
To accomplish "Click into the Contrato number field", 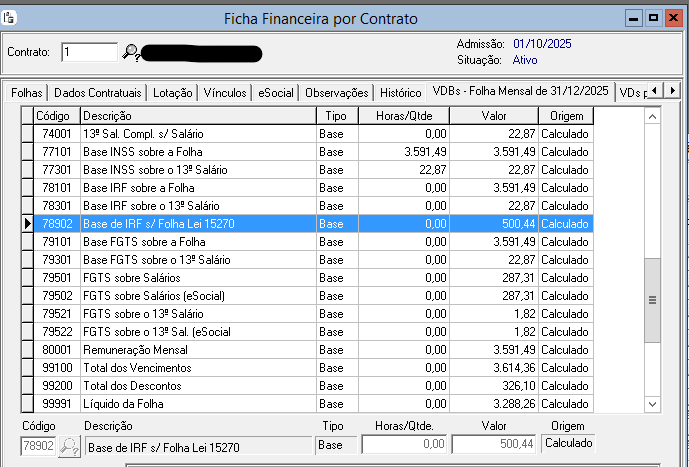I will (x=88, y=52).
